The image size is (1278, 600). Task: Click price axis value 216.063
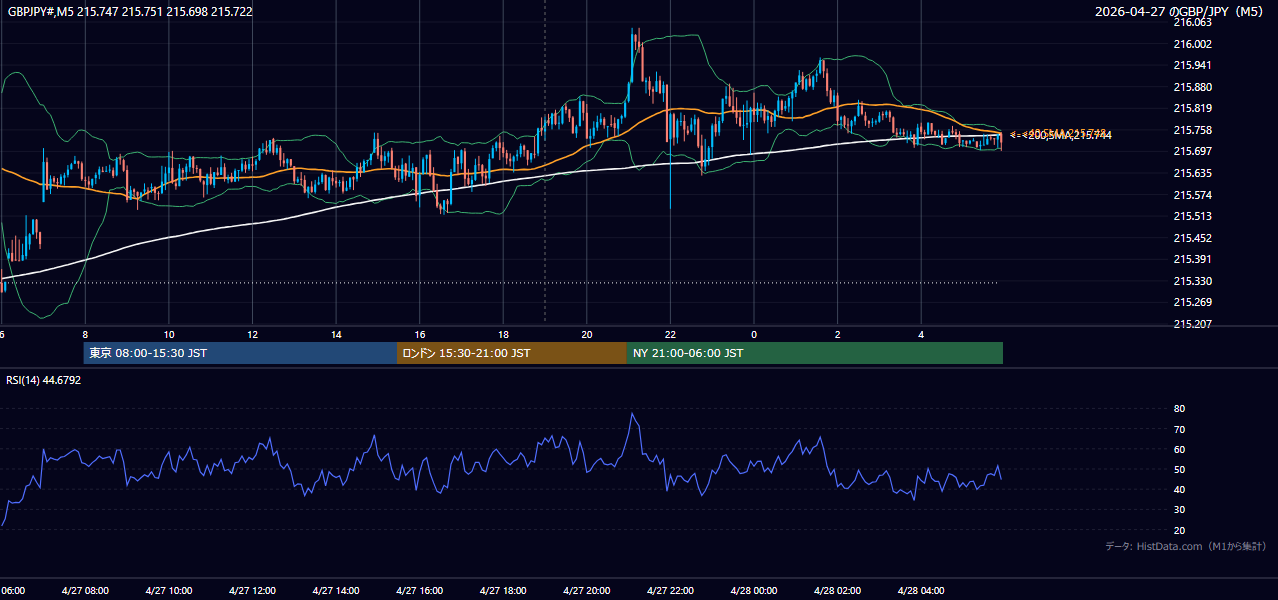[x=1192, y=22]
